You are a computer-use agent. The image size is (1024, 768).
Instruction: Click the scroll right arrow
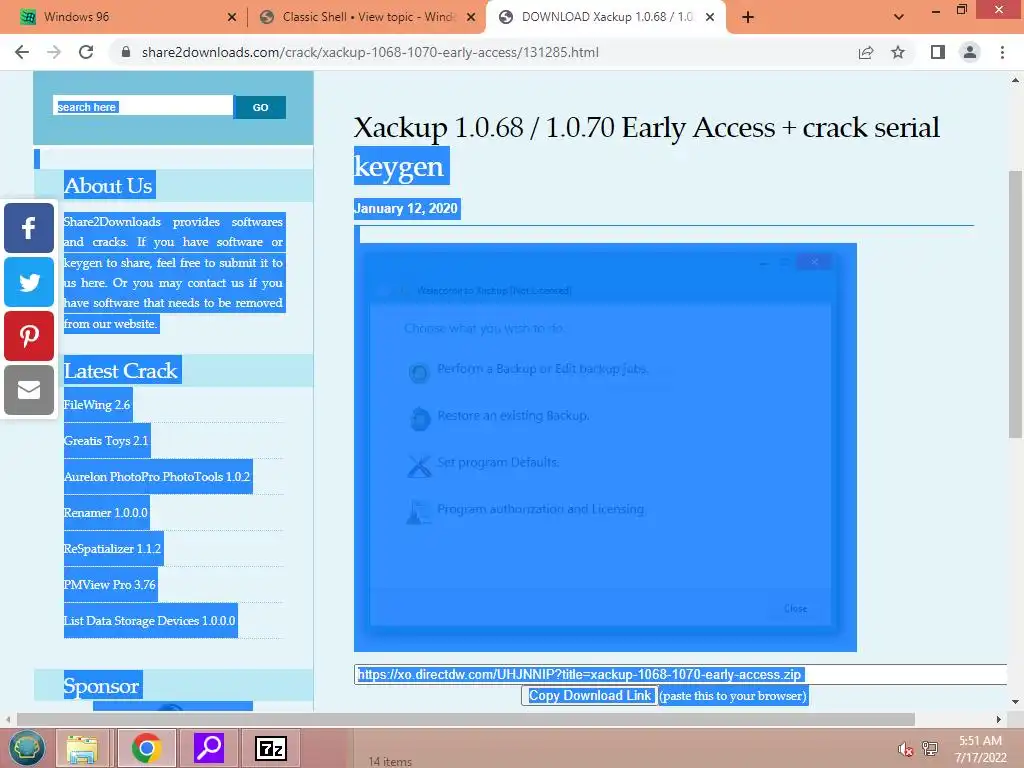pyautogui.click(x=998, y=719)
